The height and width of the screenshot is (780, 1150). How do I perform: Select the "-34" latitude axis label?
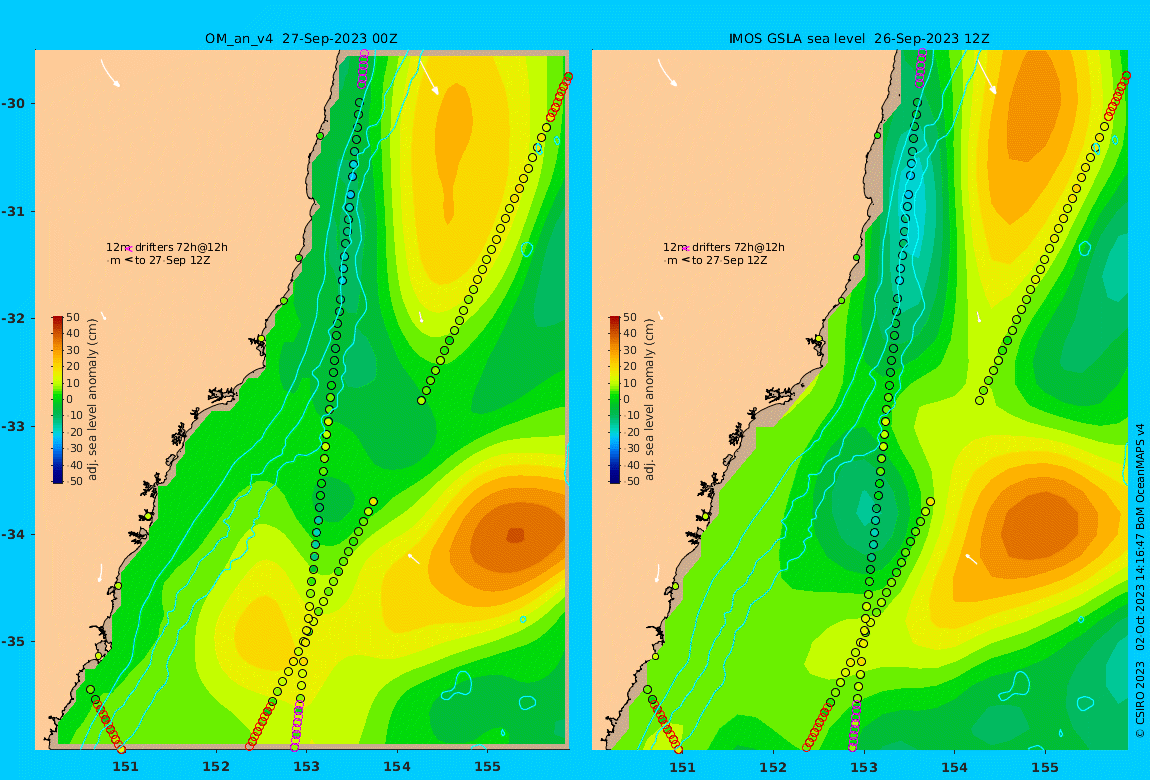[x=13, y=534]
